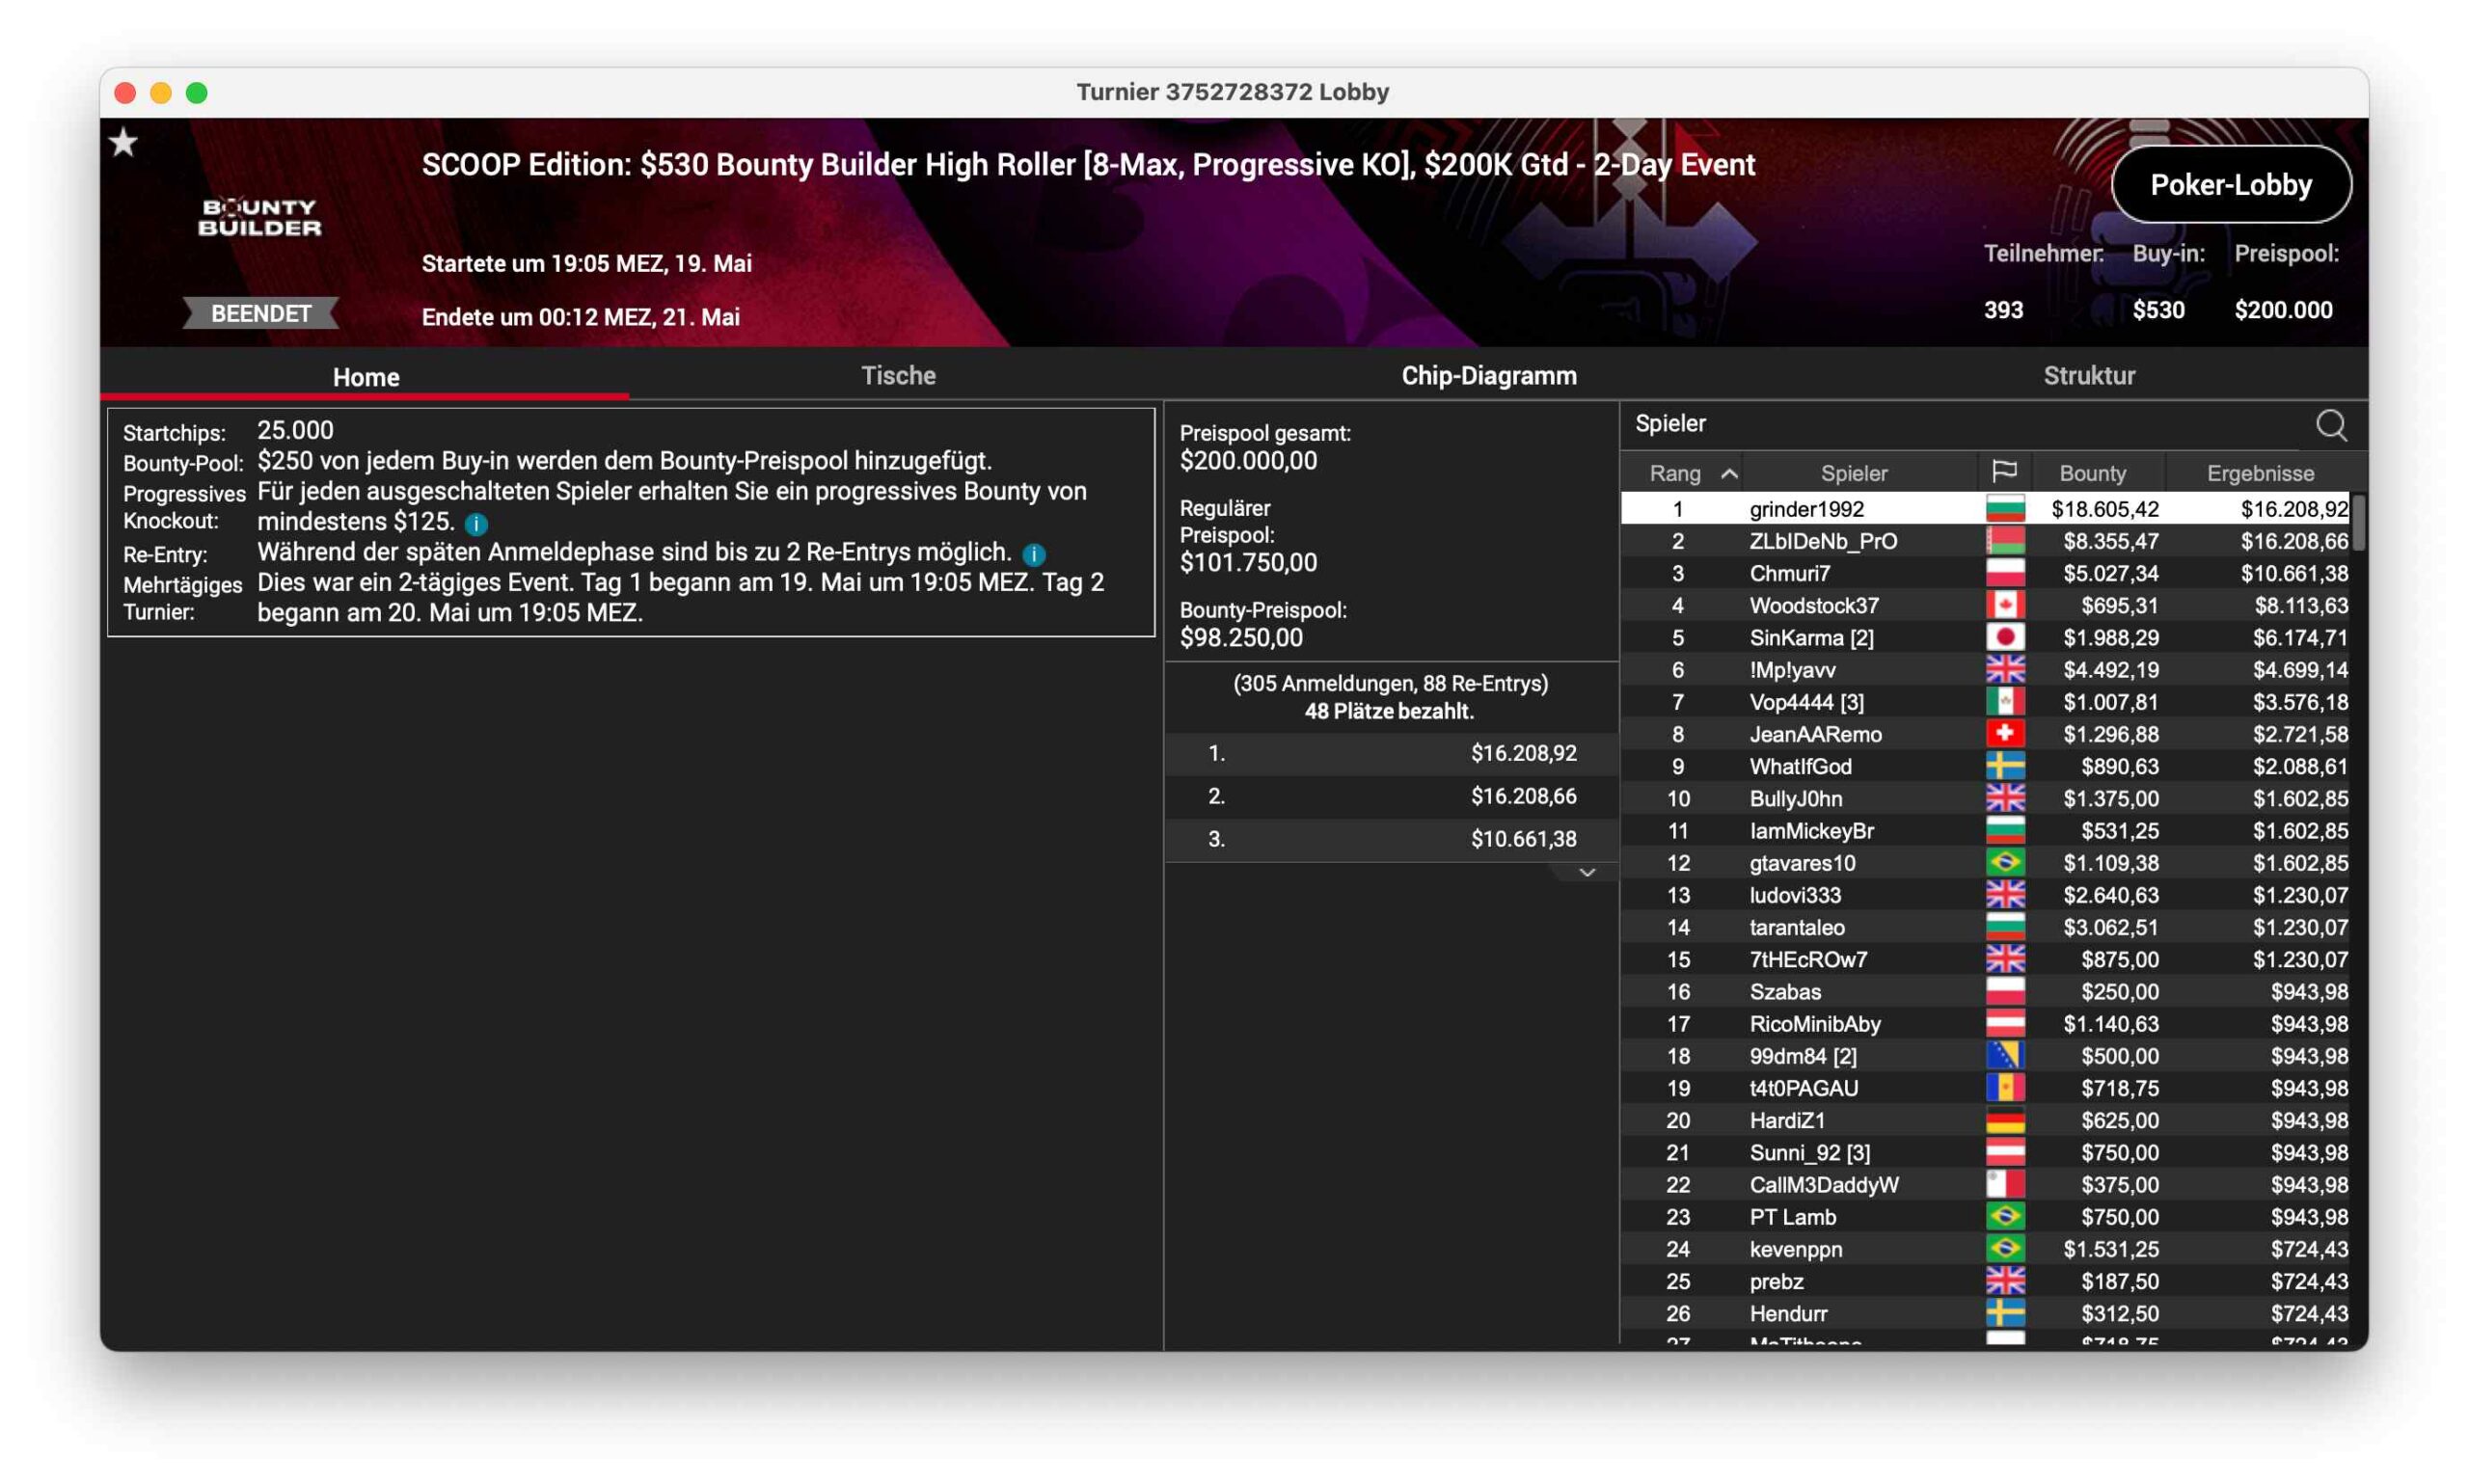Click info icon next to Progressive Knockout text

pos(476,523)
